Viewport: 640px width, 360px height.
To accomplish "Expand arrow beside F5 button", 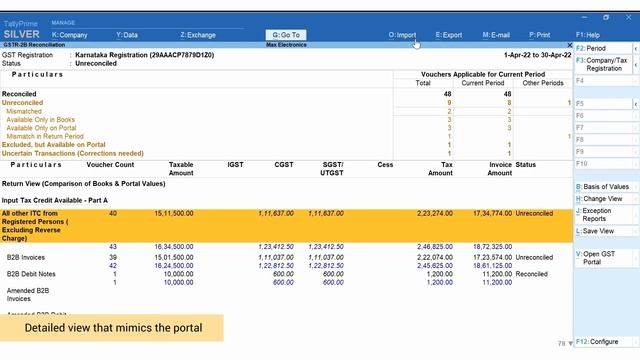I will (x=636, y=104).
